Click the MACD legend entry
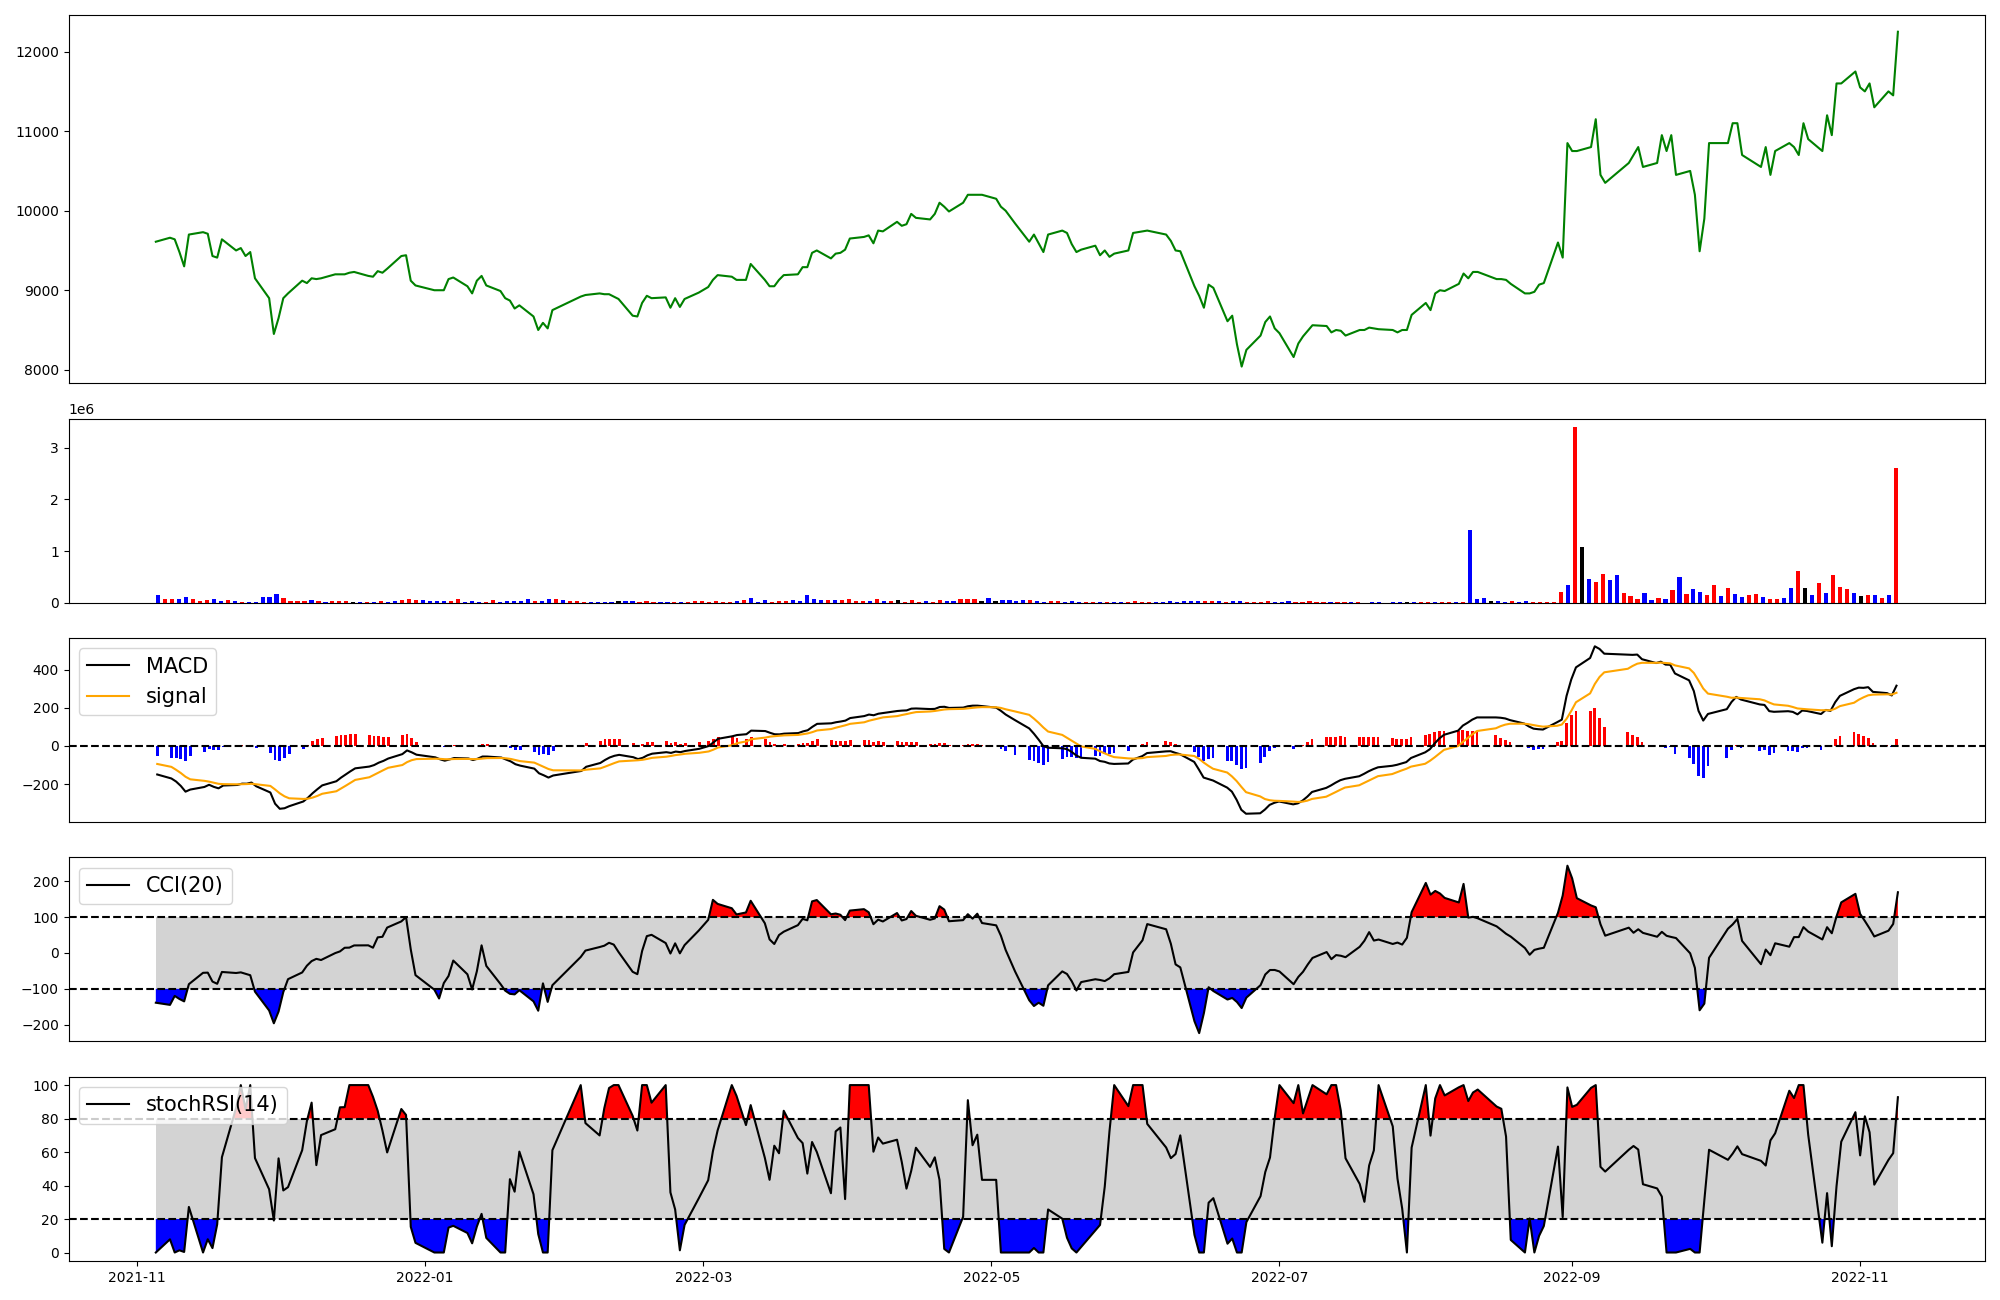2000x1300 pixels. click(176, 666)
